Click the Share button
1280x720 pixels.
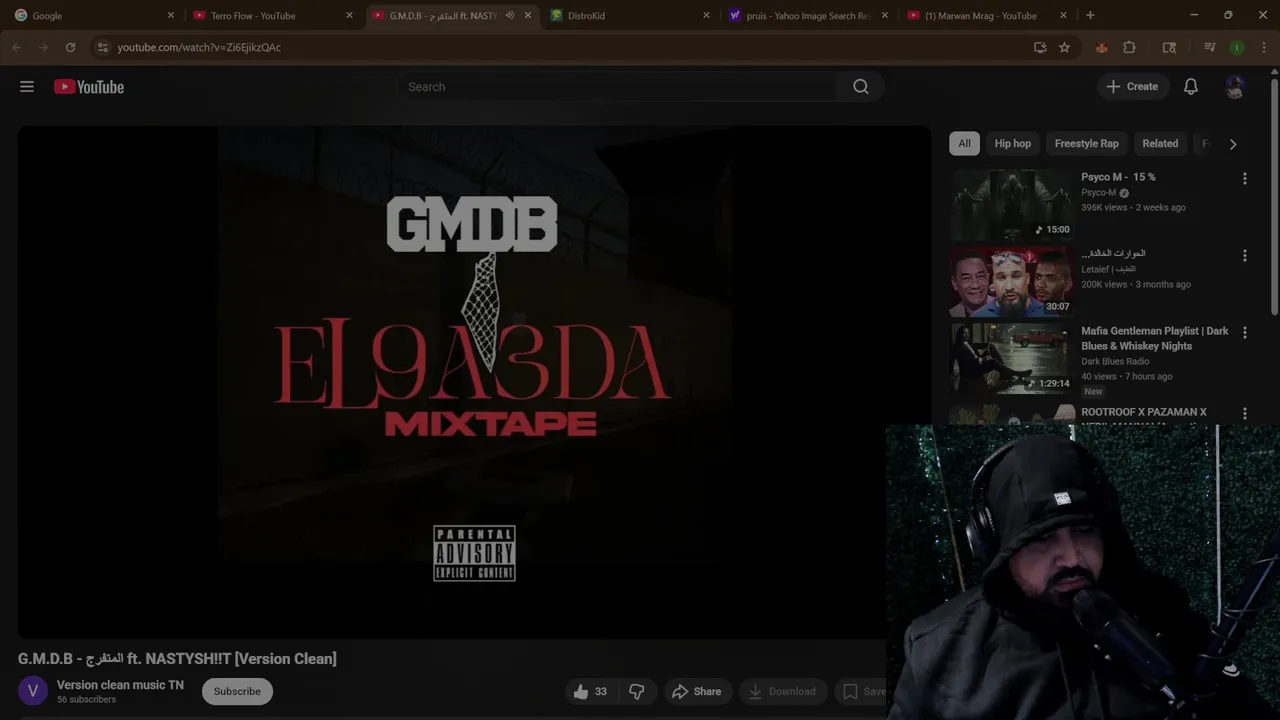[696, 691]
